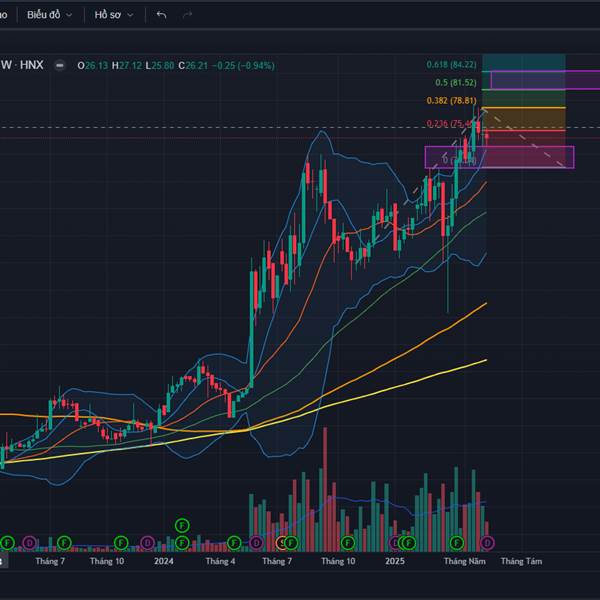Image resolution: width=600 pixels, height=600 pixels.
Task: Click the greyed redo arrow in the toolbar
Action: pos(187,15)
